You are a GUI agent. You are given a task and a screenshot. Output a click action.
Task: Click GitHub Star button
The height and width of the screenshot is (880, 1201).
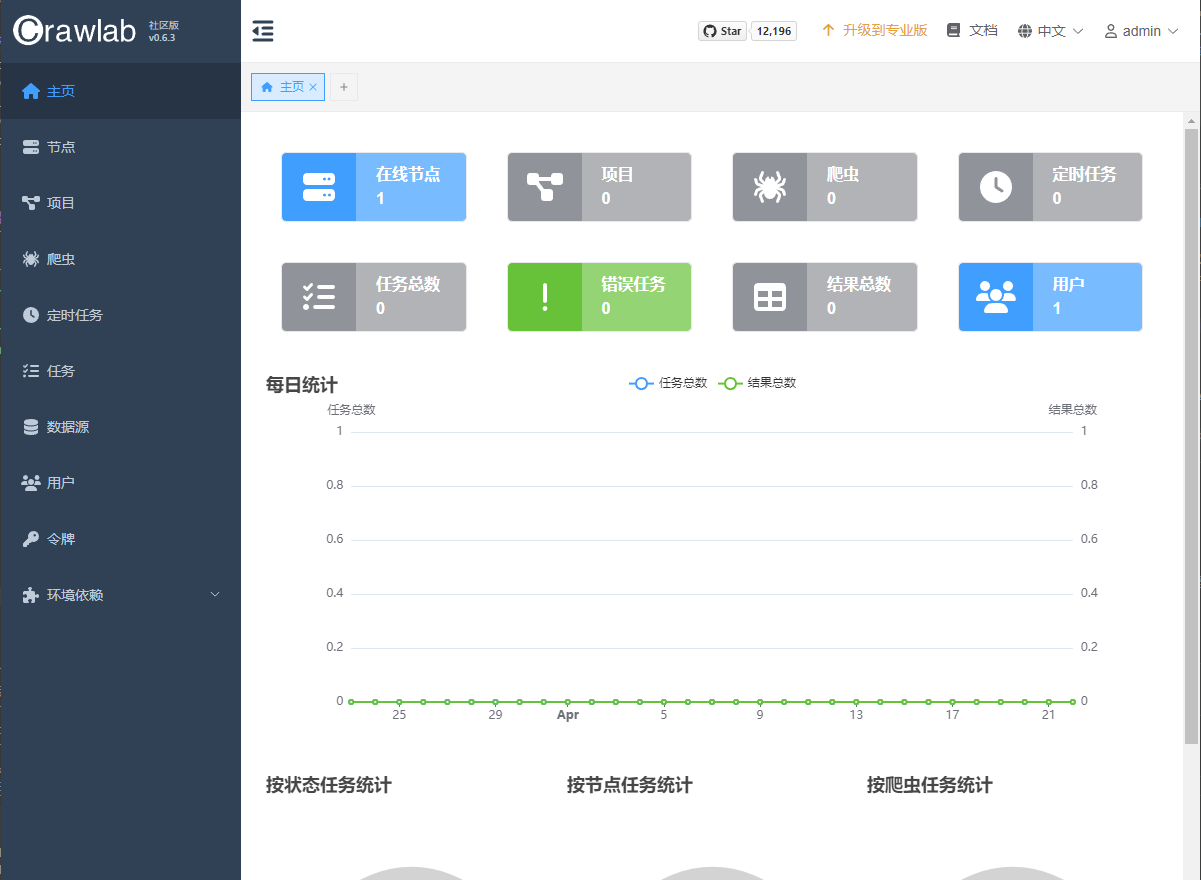pos(722,31)
